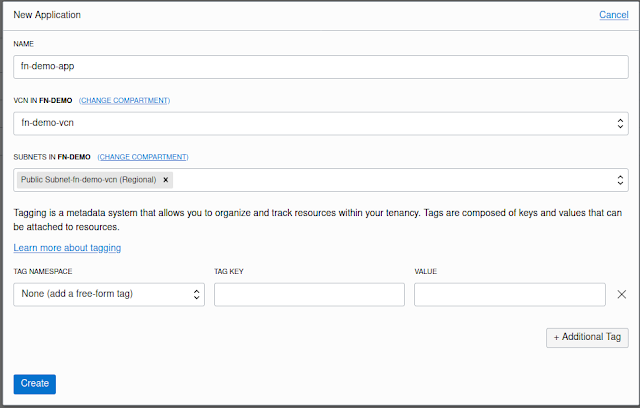Image resolution: width=640 pixels, height=408 pixels.
Task: Click the SUBNETS IN FN-DEMO label
Action: tap(52, 157)
